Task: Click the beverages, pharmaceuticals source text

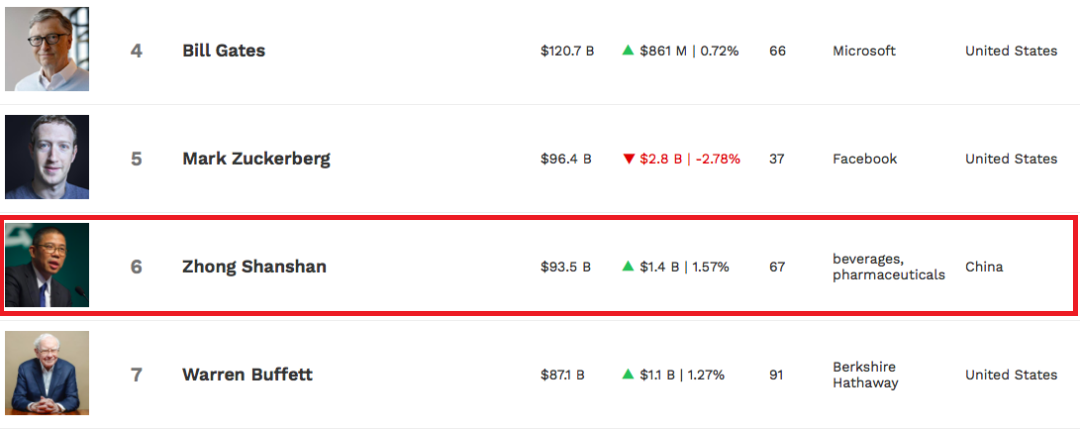Action: pos(889,267)
